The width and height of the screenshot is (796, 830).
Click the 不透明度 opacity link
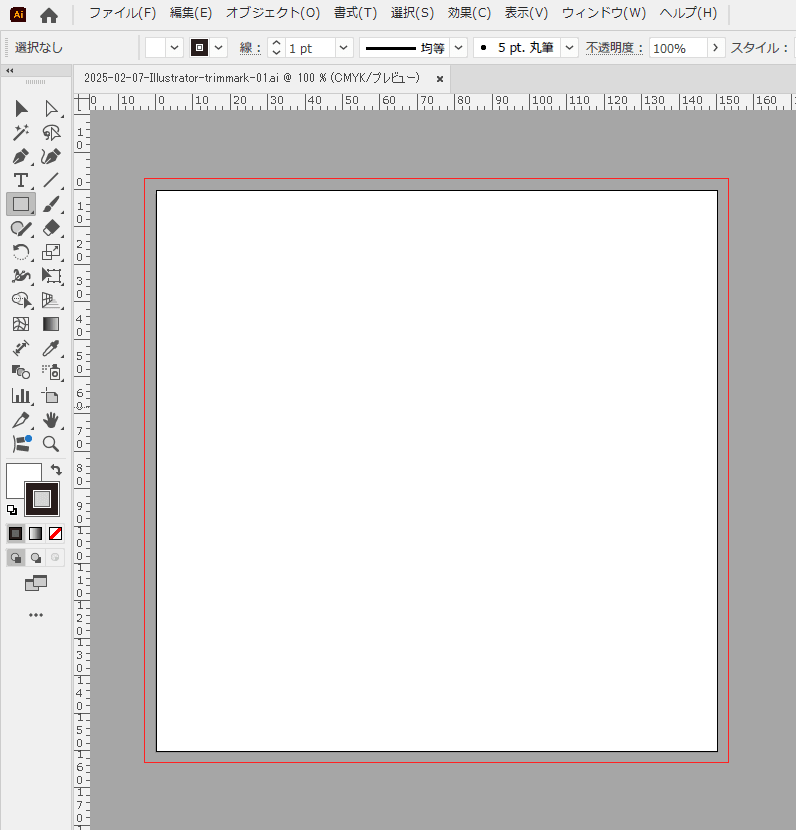click(614, 48)
